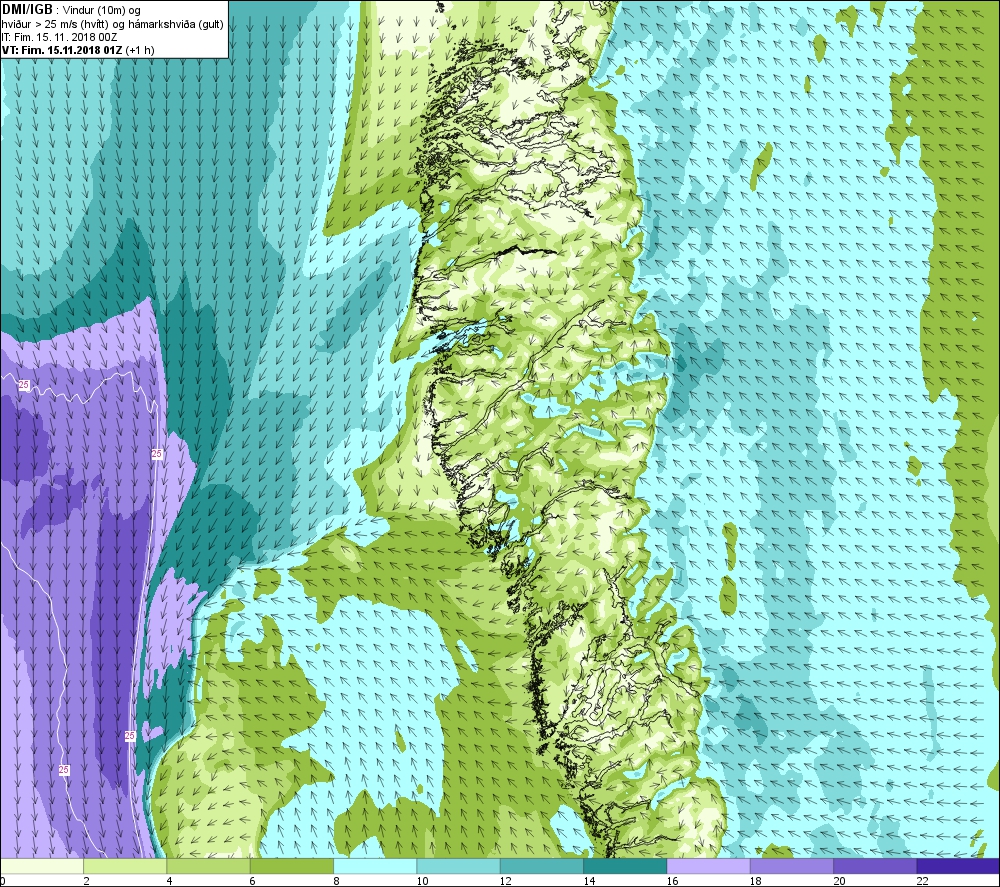Click the '(+1 h)' forecast offset text
This screenshot has height=887, width=1000.
click(x=140, y=50)
